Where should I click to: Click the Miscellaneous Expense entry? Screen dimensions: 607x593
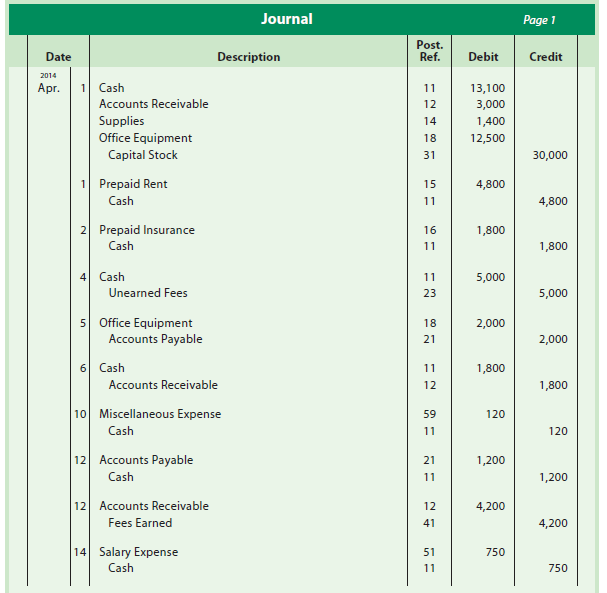click(160, 414)
